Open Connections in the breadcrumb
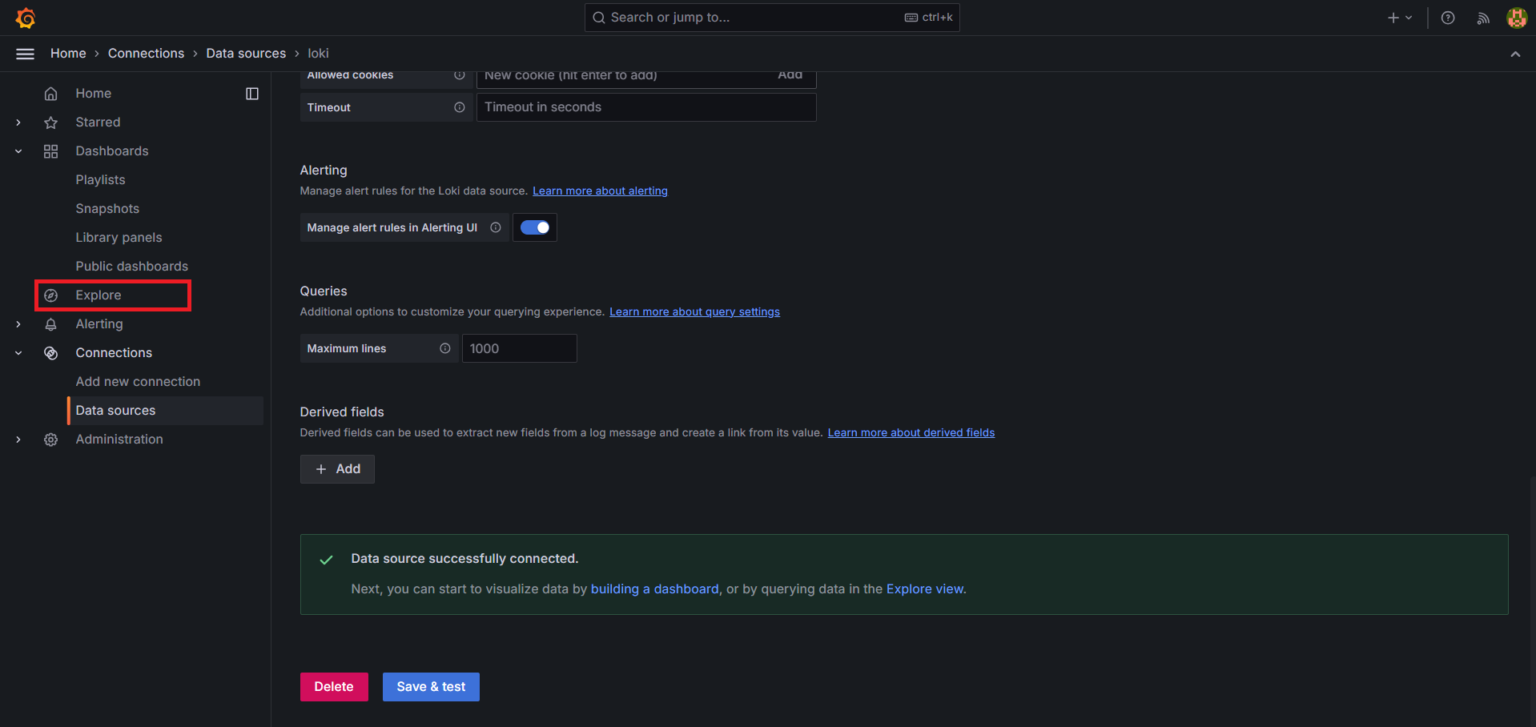 pyautogui.click(x=146, y=52)
